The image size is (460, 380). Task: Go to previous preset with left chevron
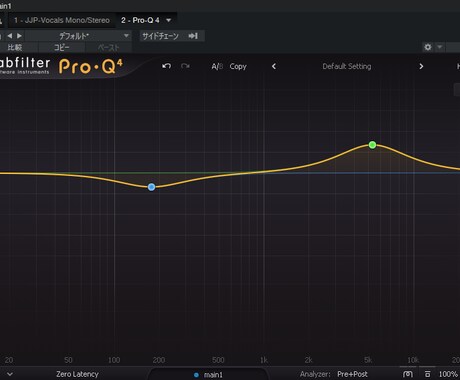(x=274, y=66)
